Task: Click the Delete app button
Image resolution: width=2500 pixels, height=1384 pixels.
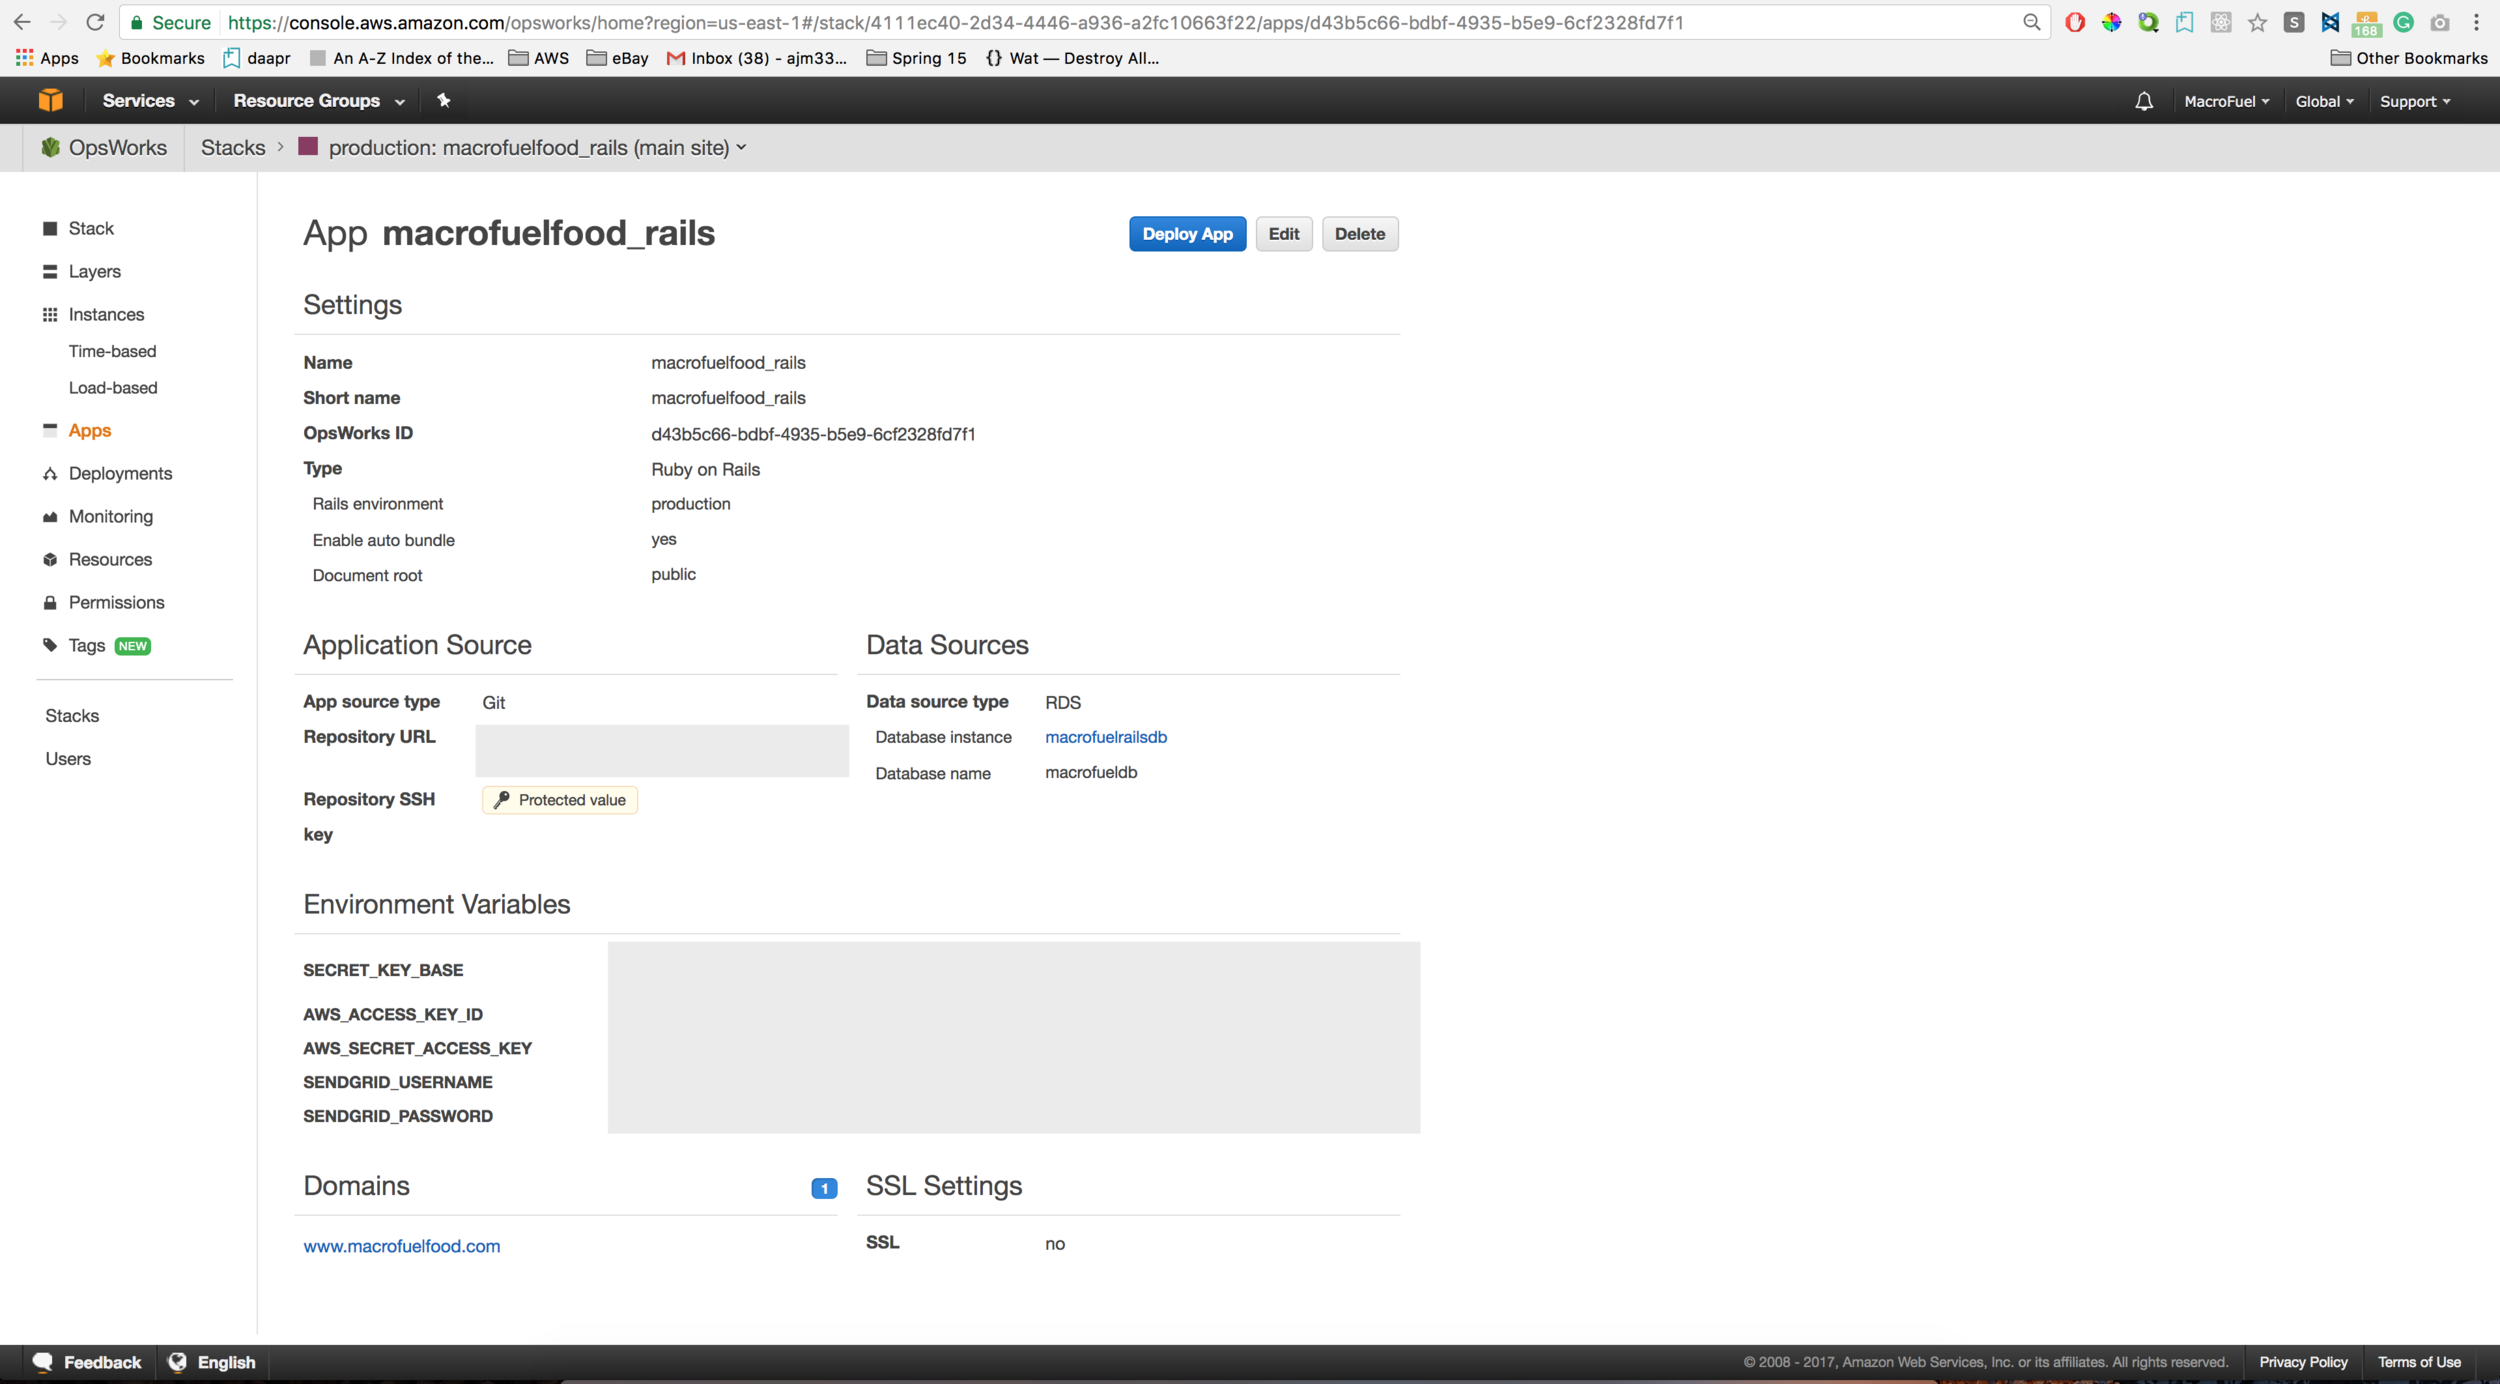Action: (x=1359, y=233)
